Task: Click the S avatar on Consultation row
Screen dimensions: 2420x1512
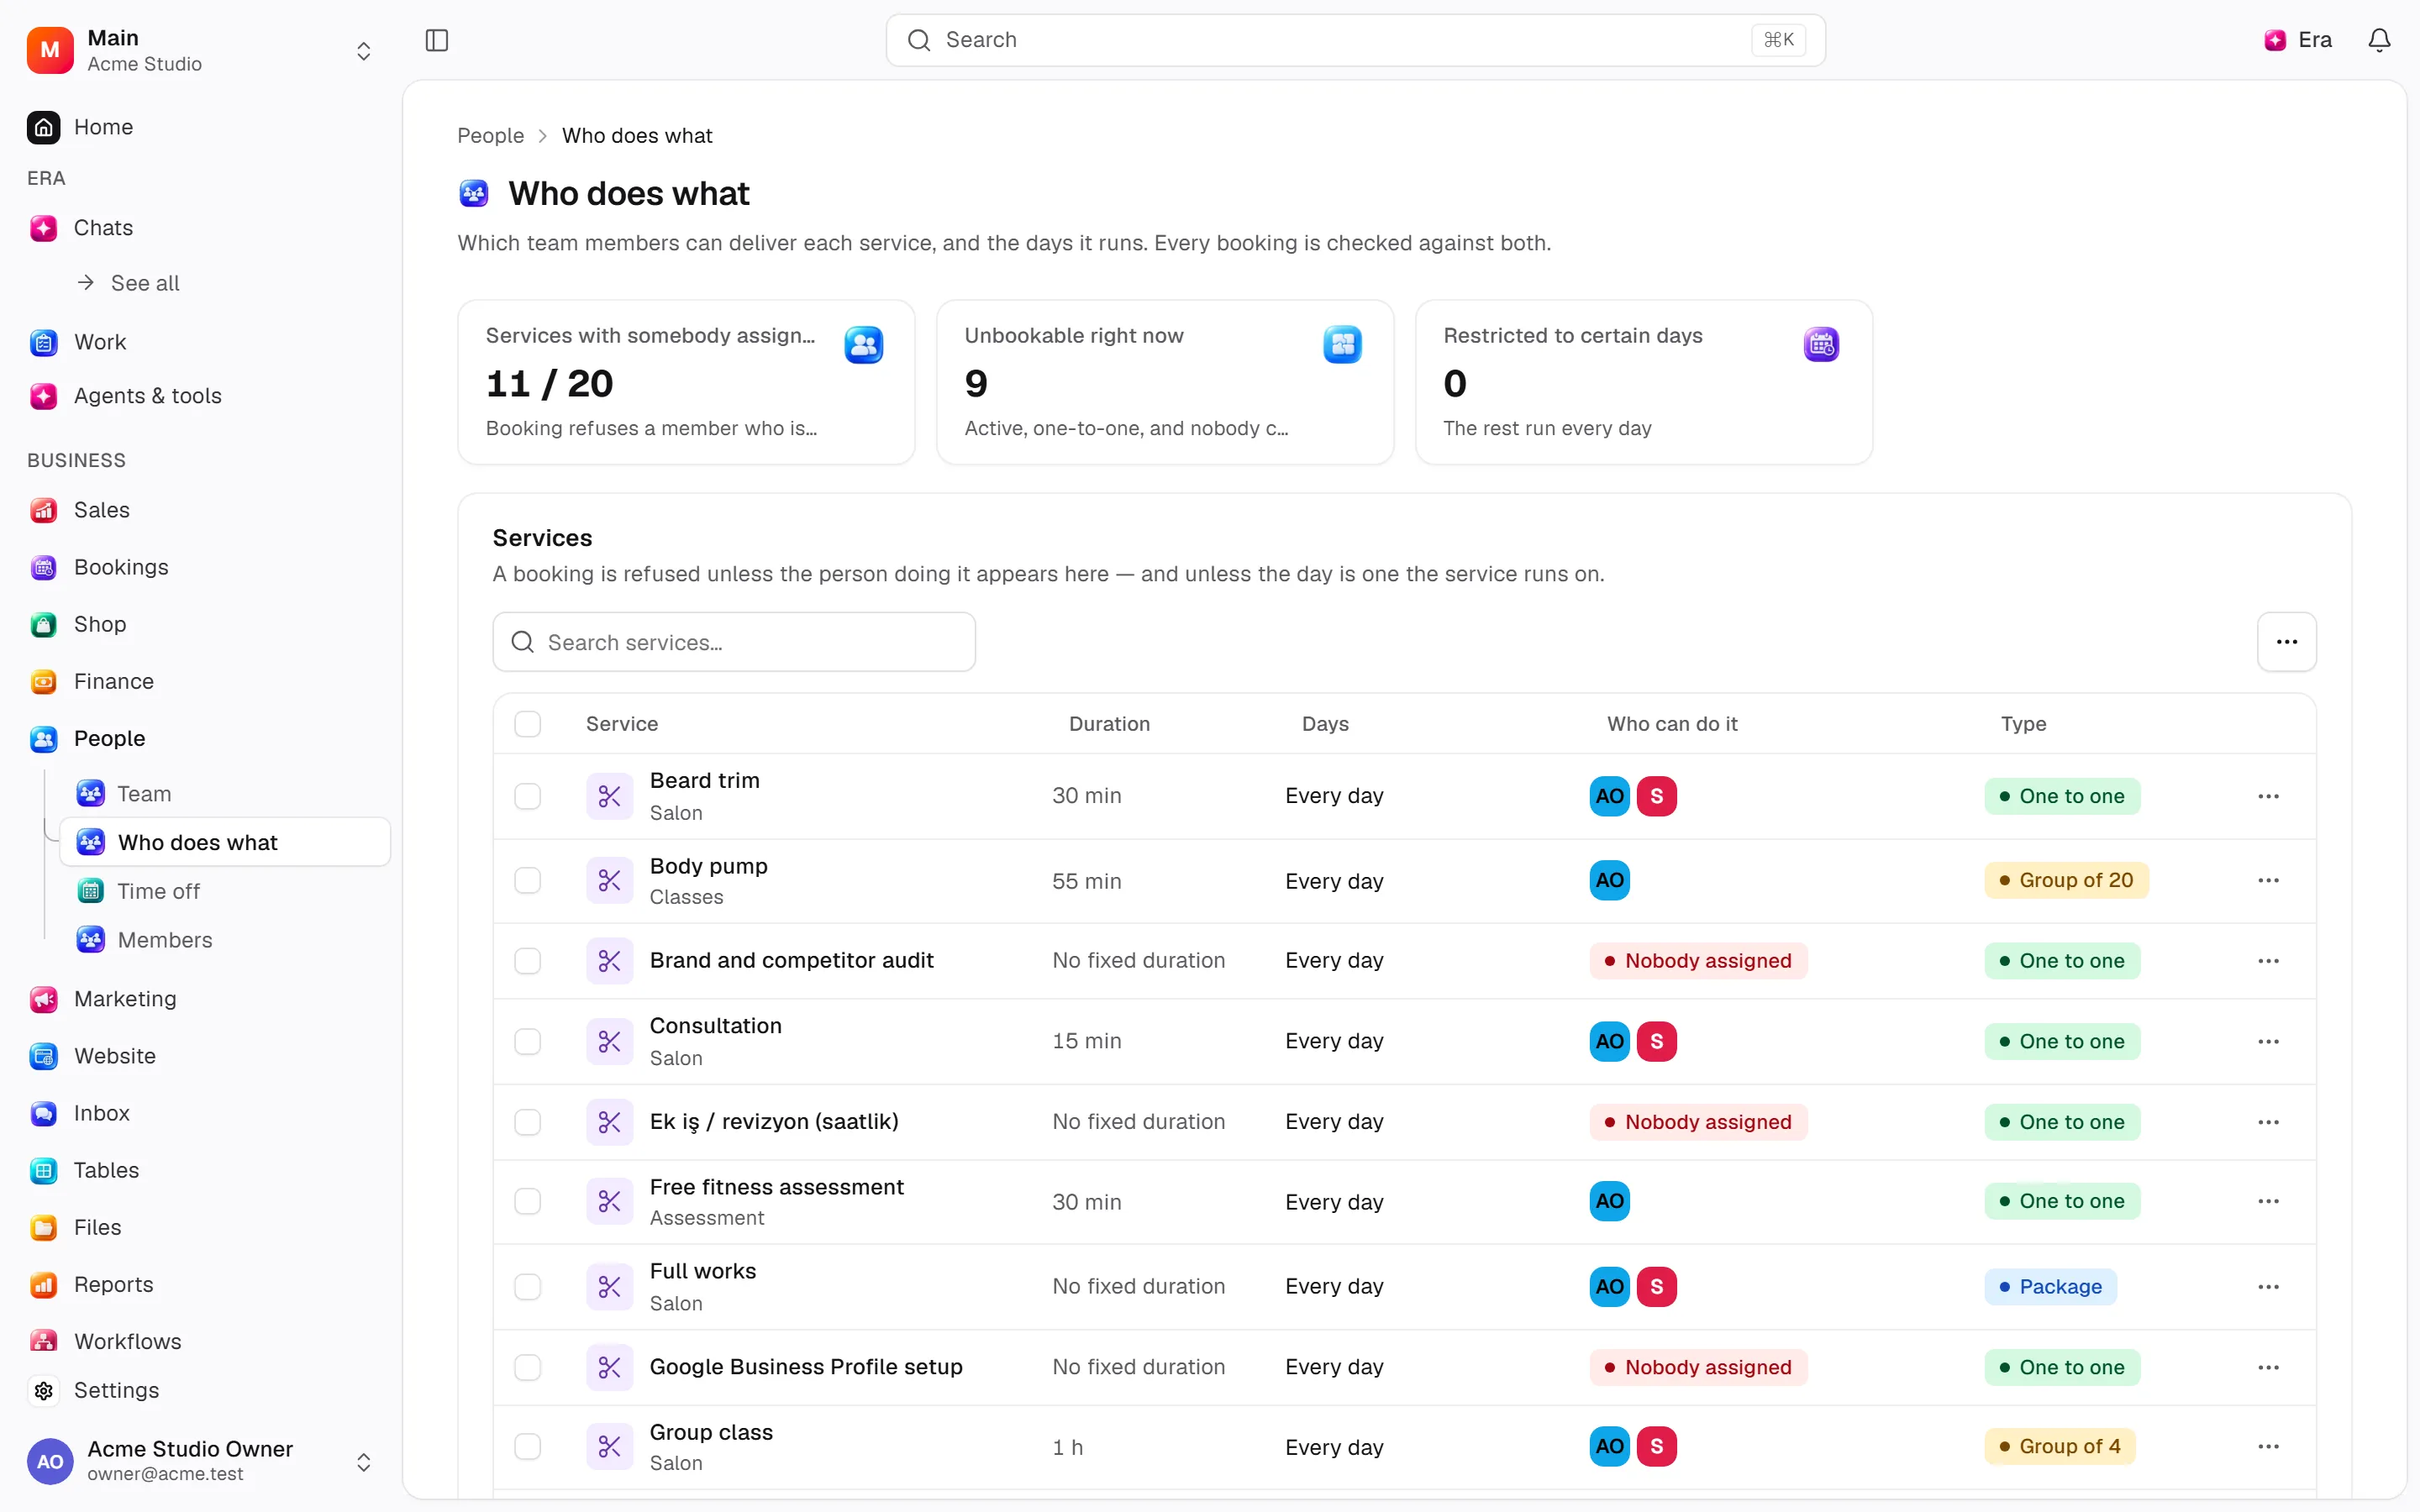Action: (1656, 1041)
